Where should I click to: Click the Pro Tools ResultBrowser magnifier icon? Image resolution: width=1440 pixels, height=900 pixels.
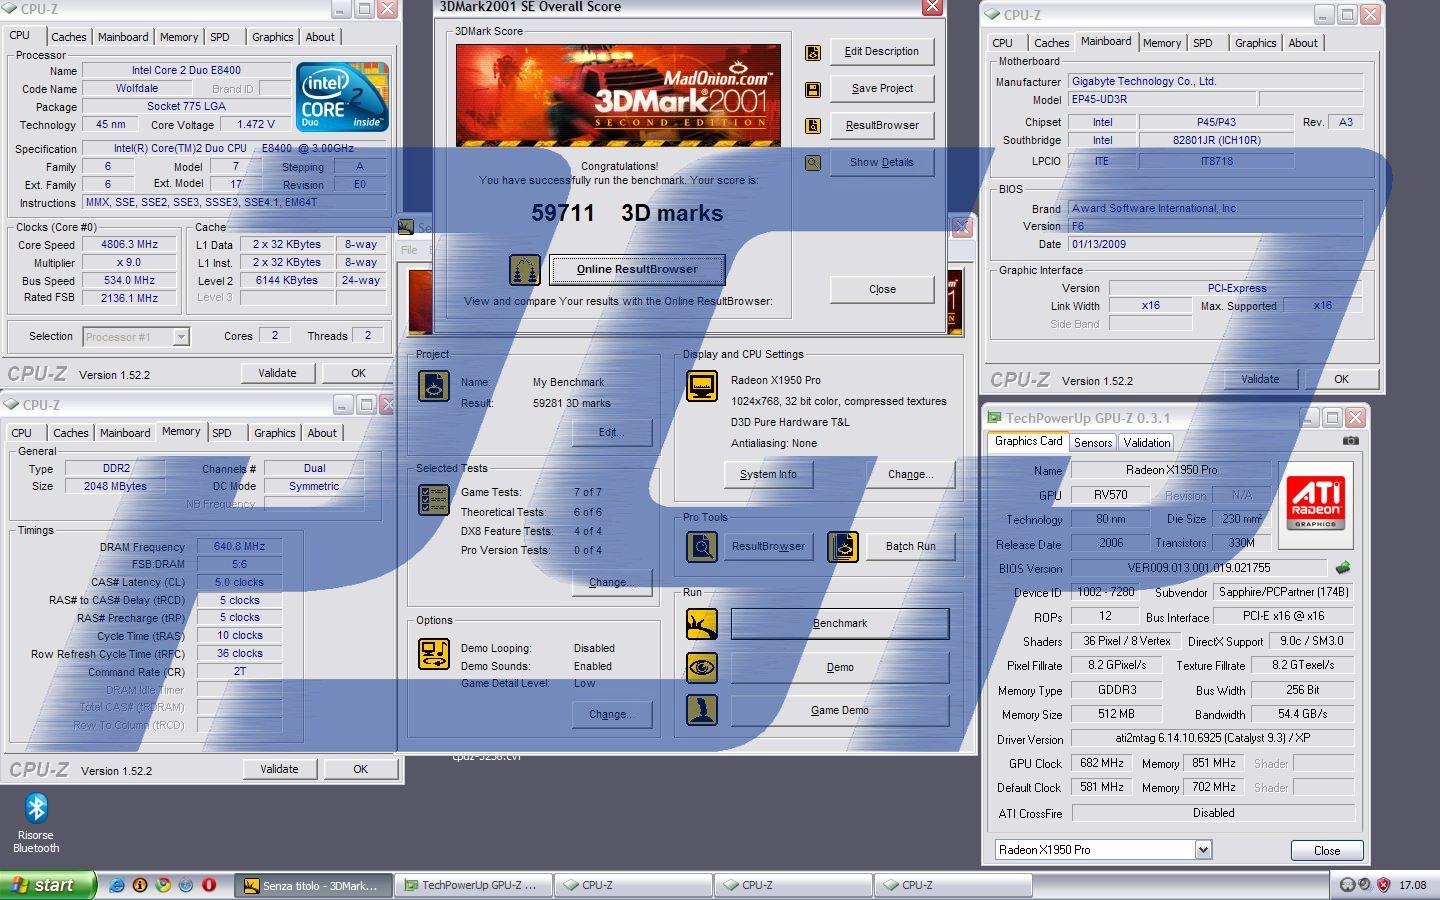pyautogui.click(x=702, y=546)
